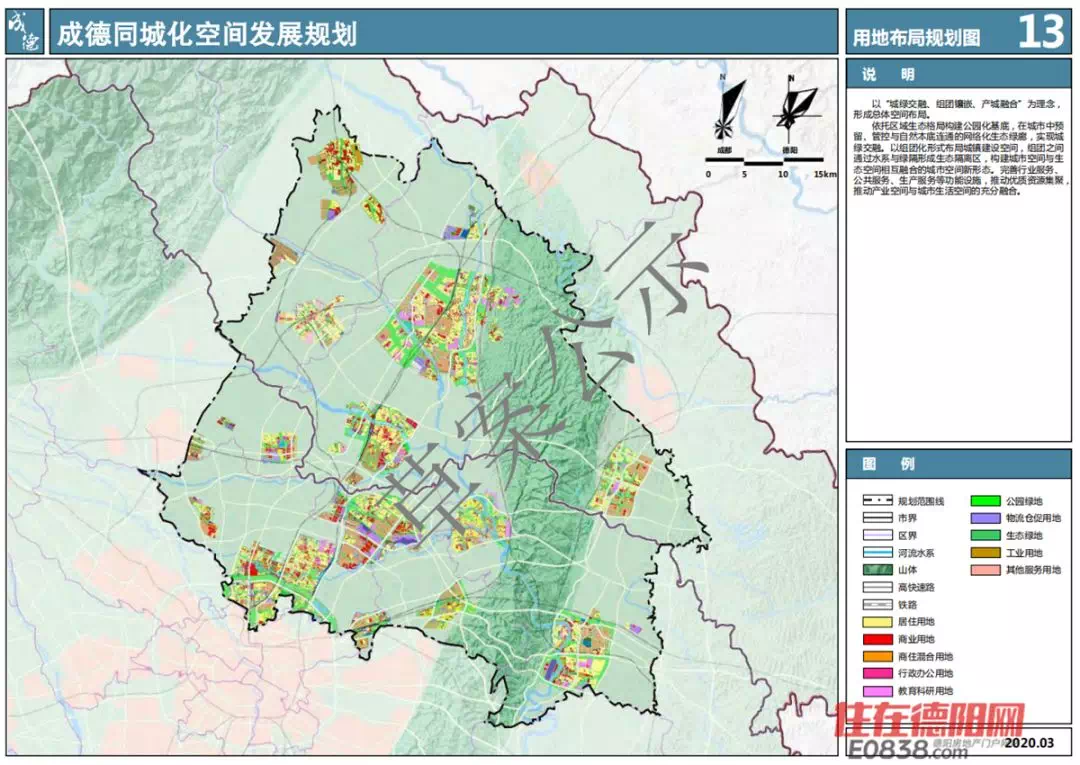This screenshot has width=1080, height=765.
Task: Click the bright green 公园绿地 swatch
Action: click(985, 501)
